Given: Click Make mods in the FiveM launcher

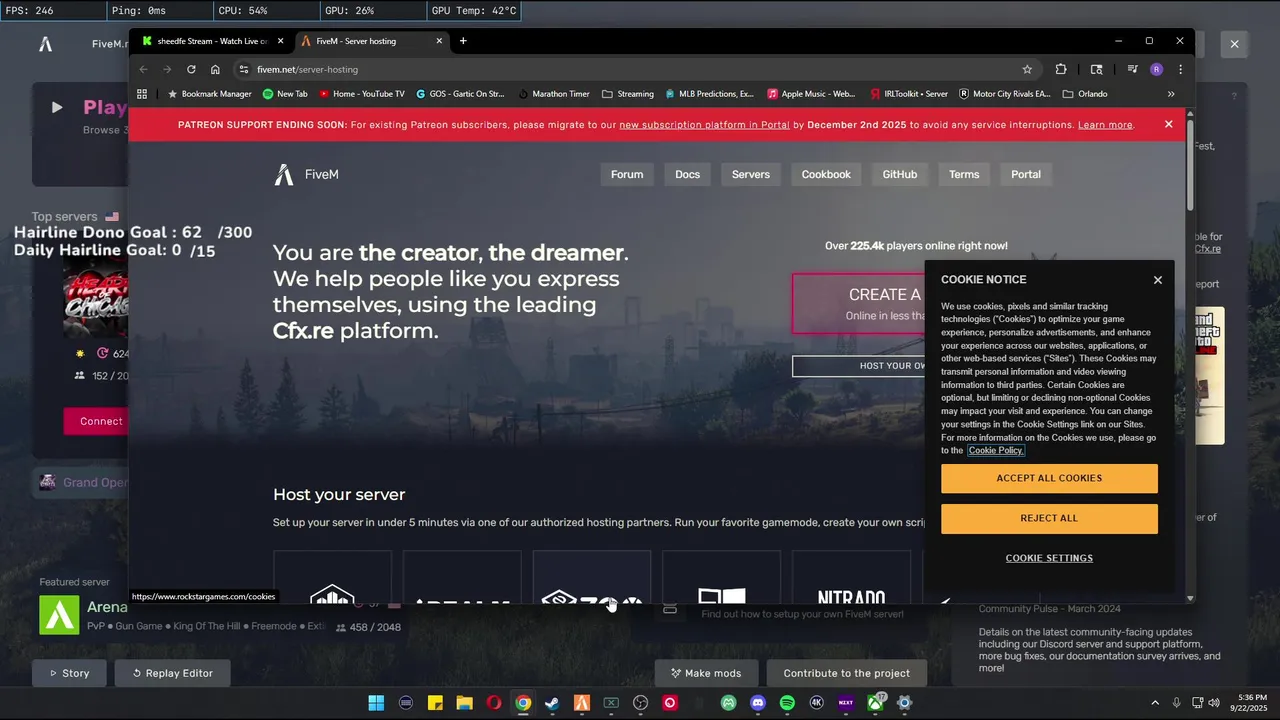Looking at the screenshot, I should [706, 673].
